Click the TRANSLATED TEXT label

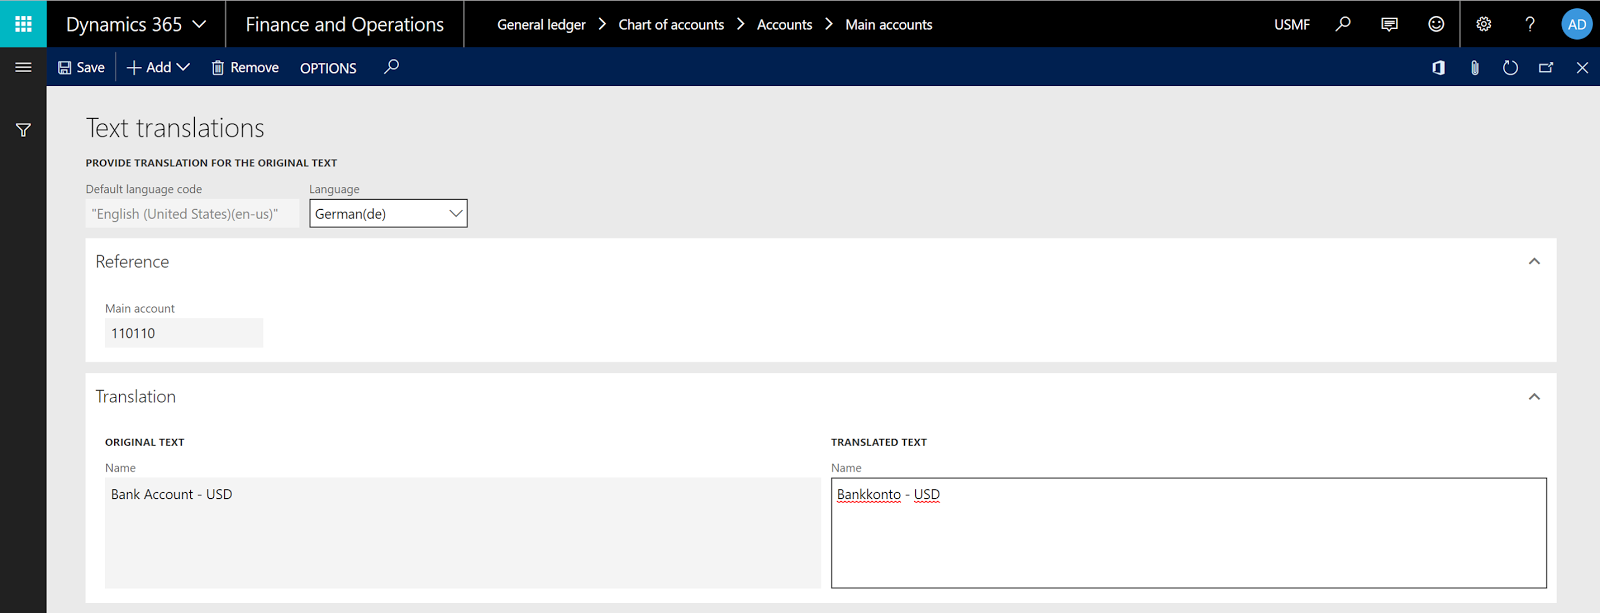point(879,442)
